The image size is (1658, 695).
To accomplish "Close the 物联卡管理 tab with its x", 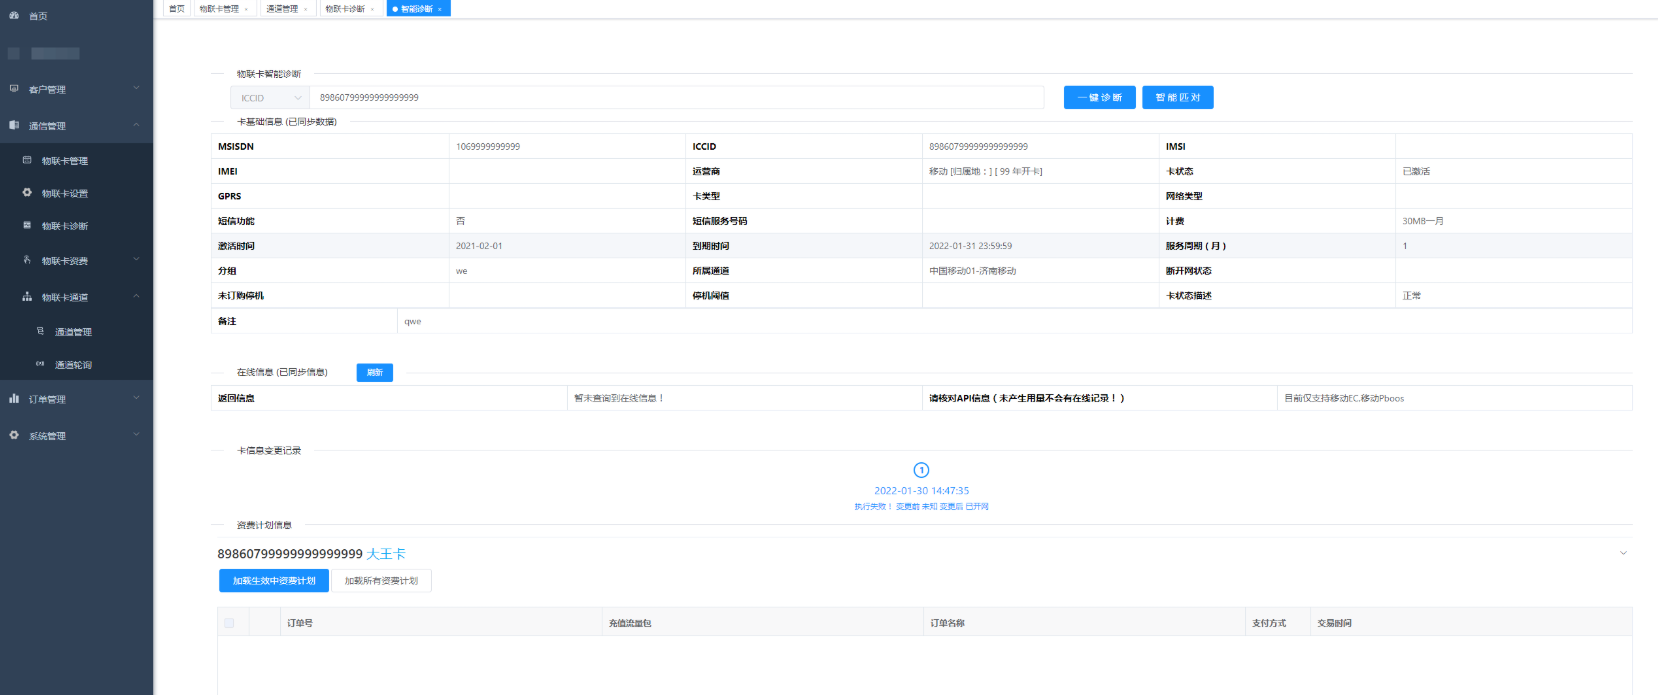I will pos(246,9).
